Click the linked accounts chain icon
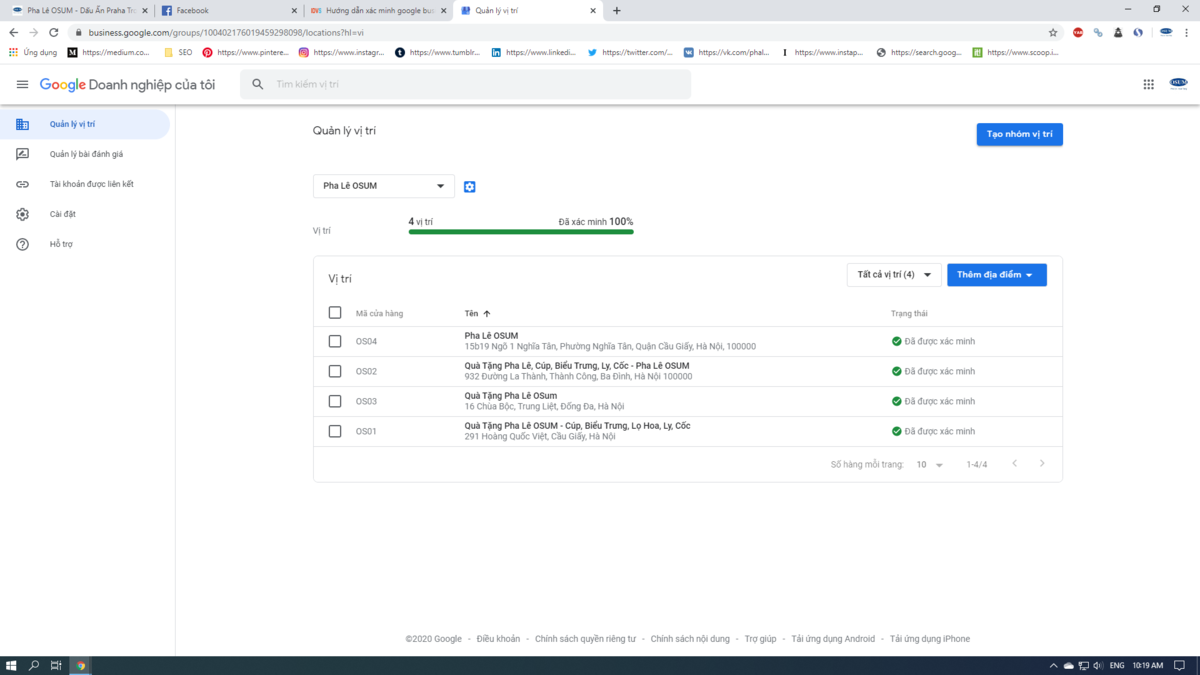The width and height of the screenshot is (1200, 675). pyautogui.click(x=22, y=185)
